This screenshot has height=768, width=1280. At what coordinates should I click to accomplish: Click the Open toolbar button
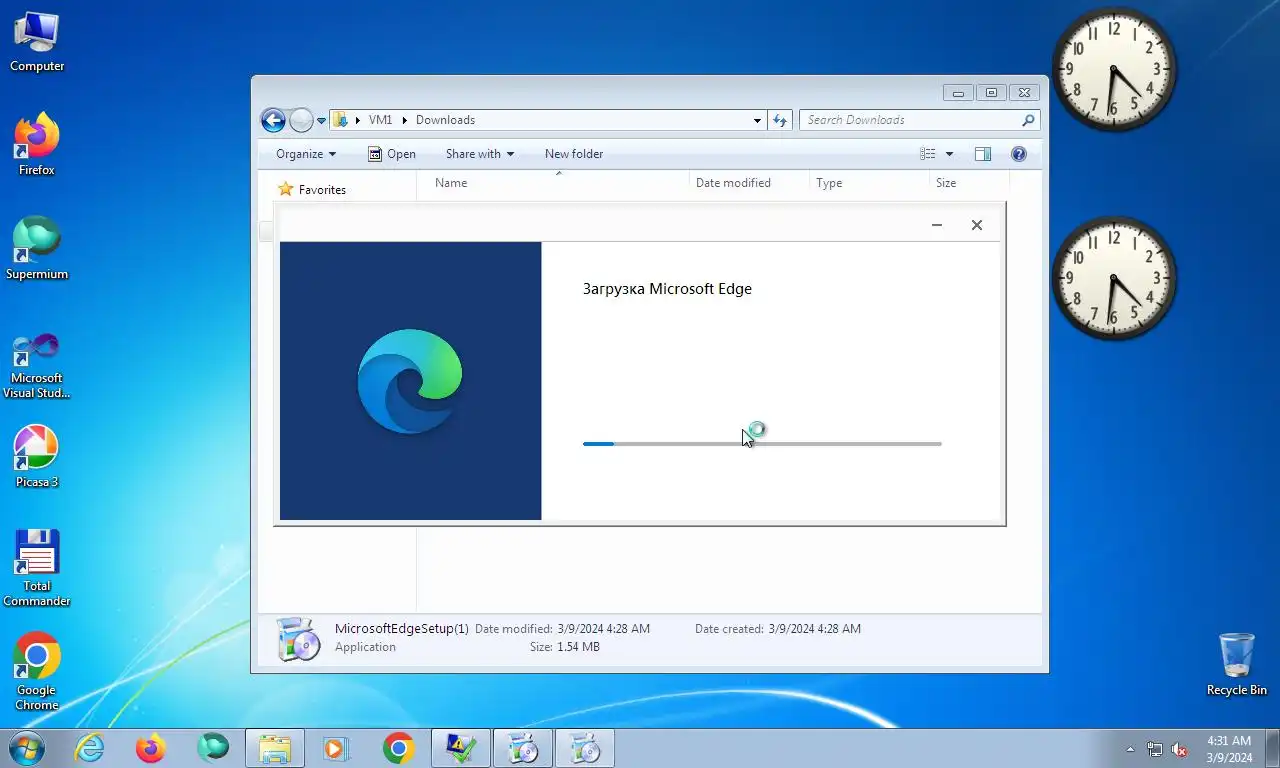391,154
